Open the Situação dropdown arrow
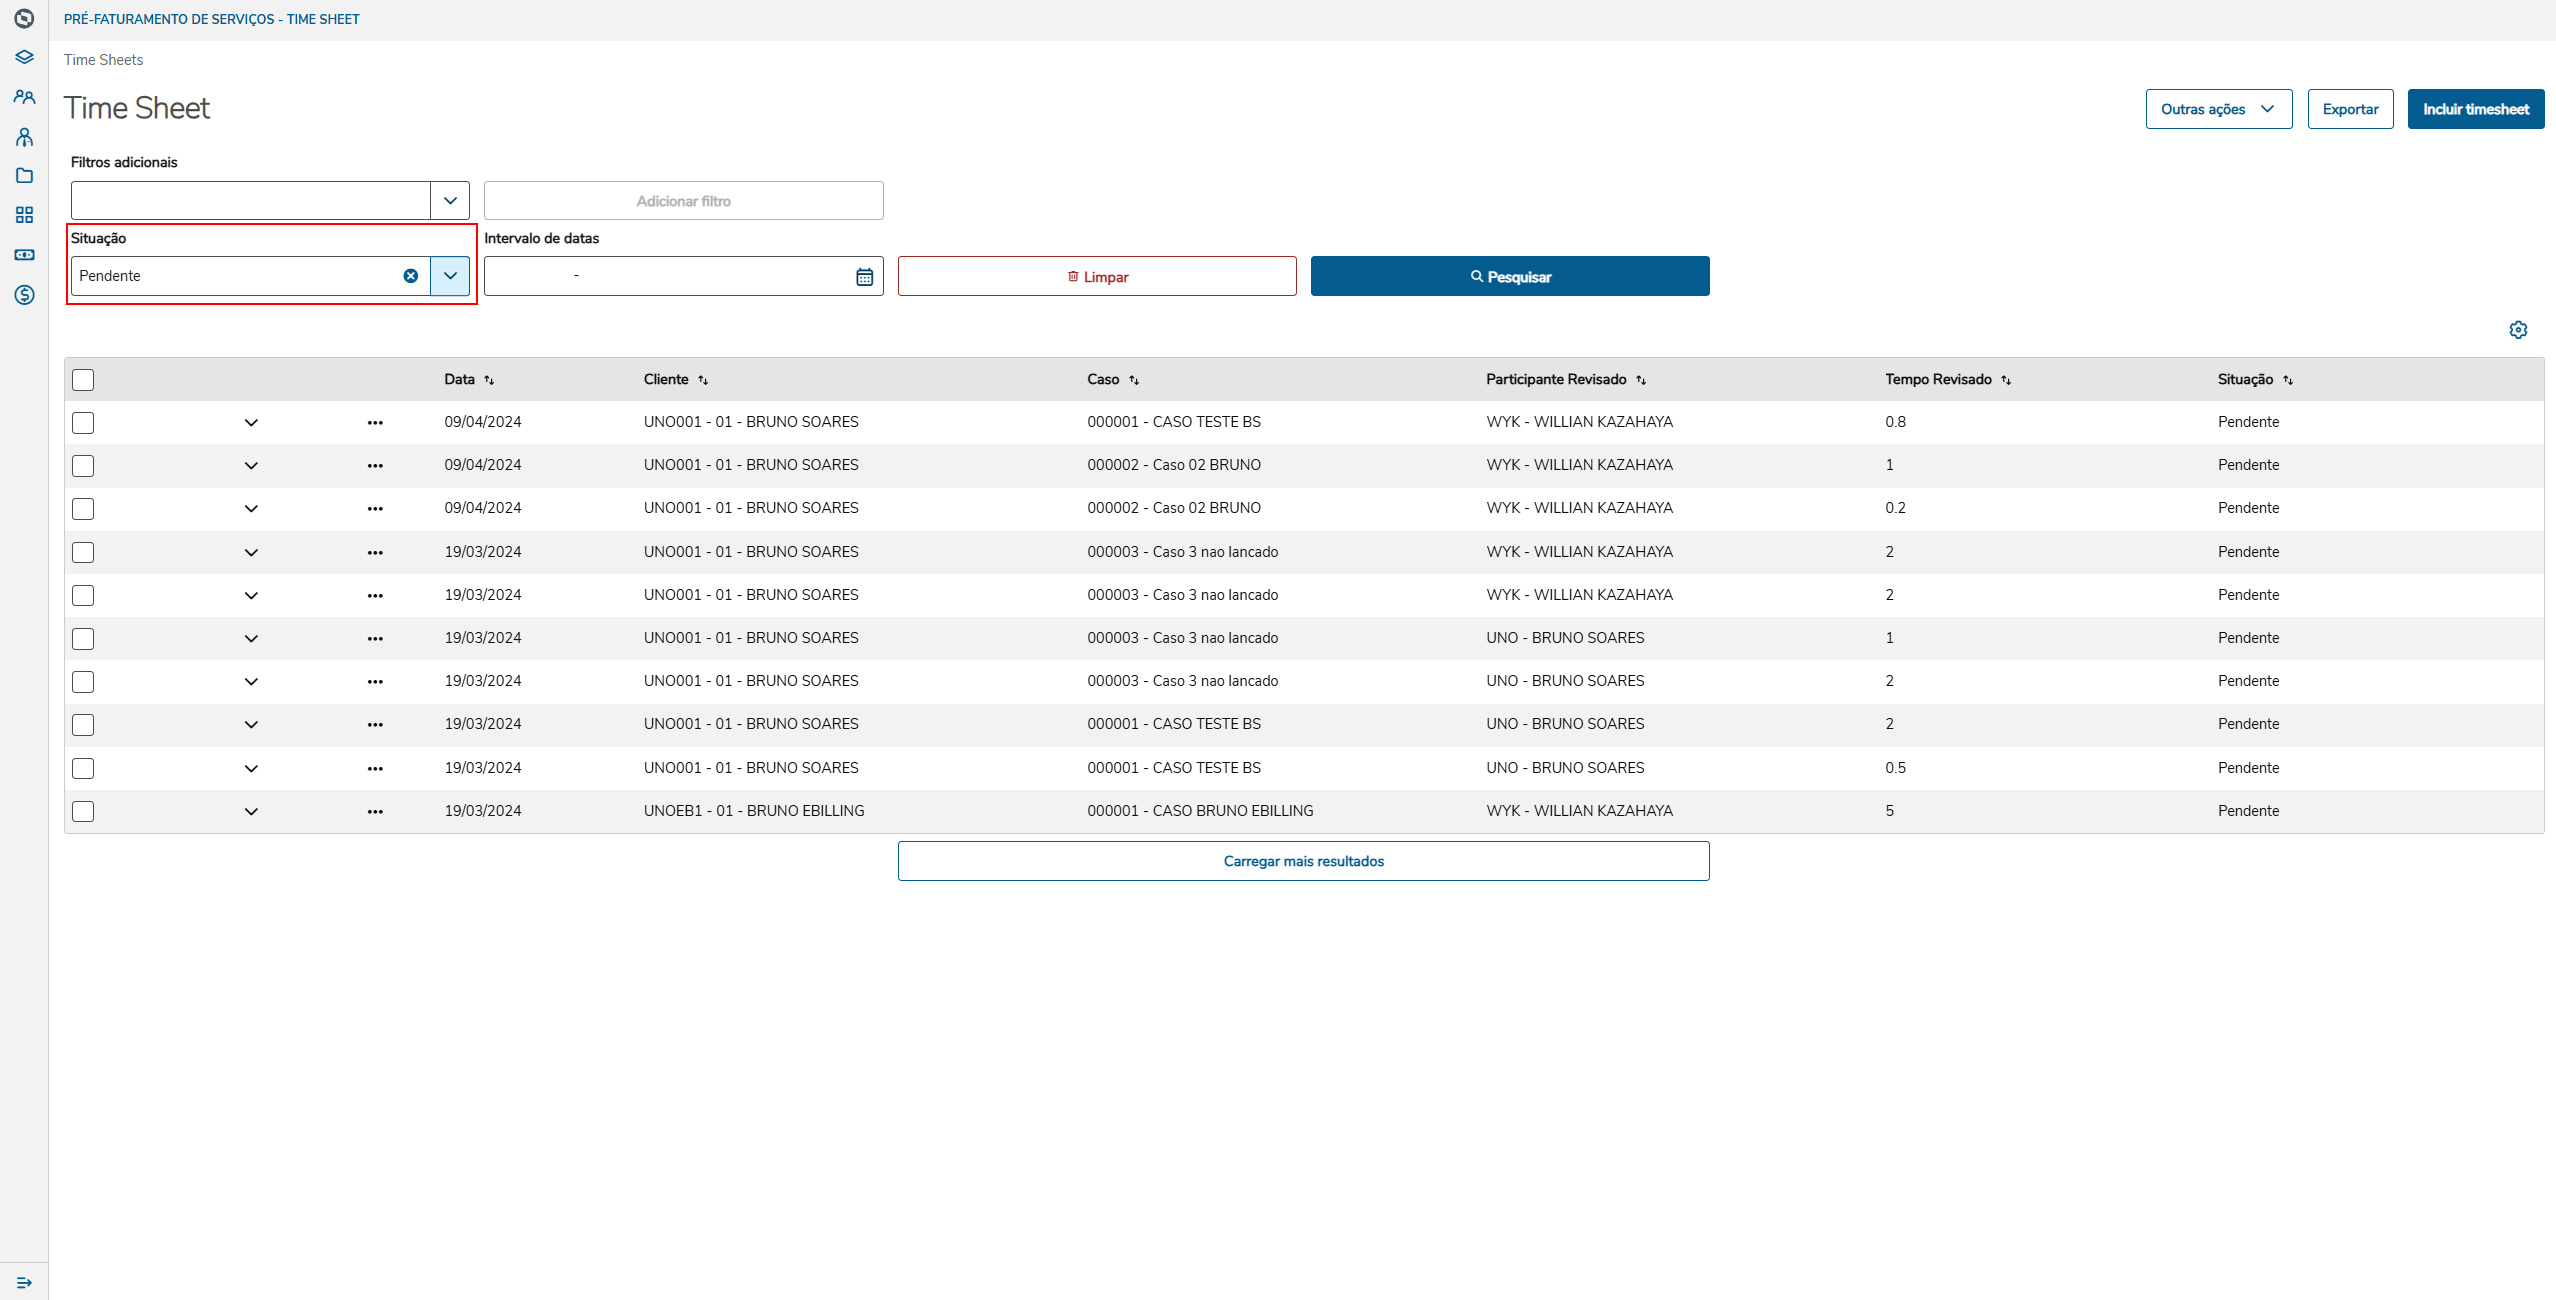The width and height of the screenshot is (2556, 1300). pos(450,276)
